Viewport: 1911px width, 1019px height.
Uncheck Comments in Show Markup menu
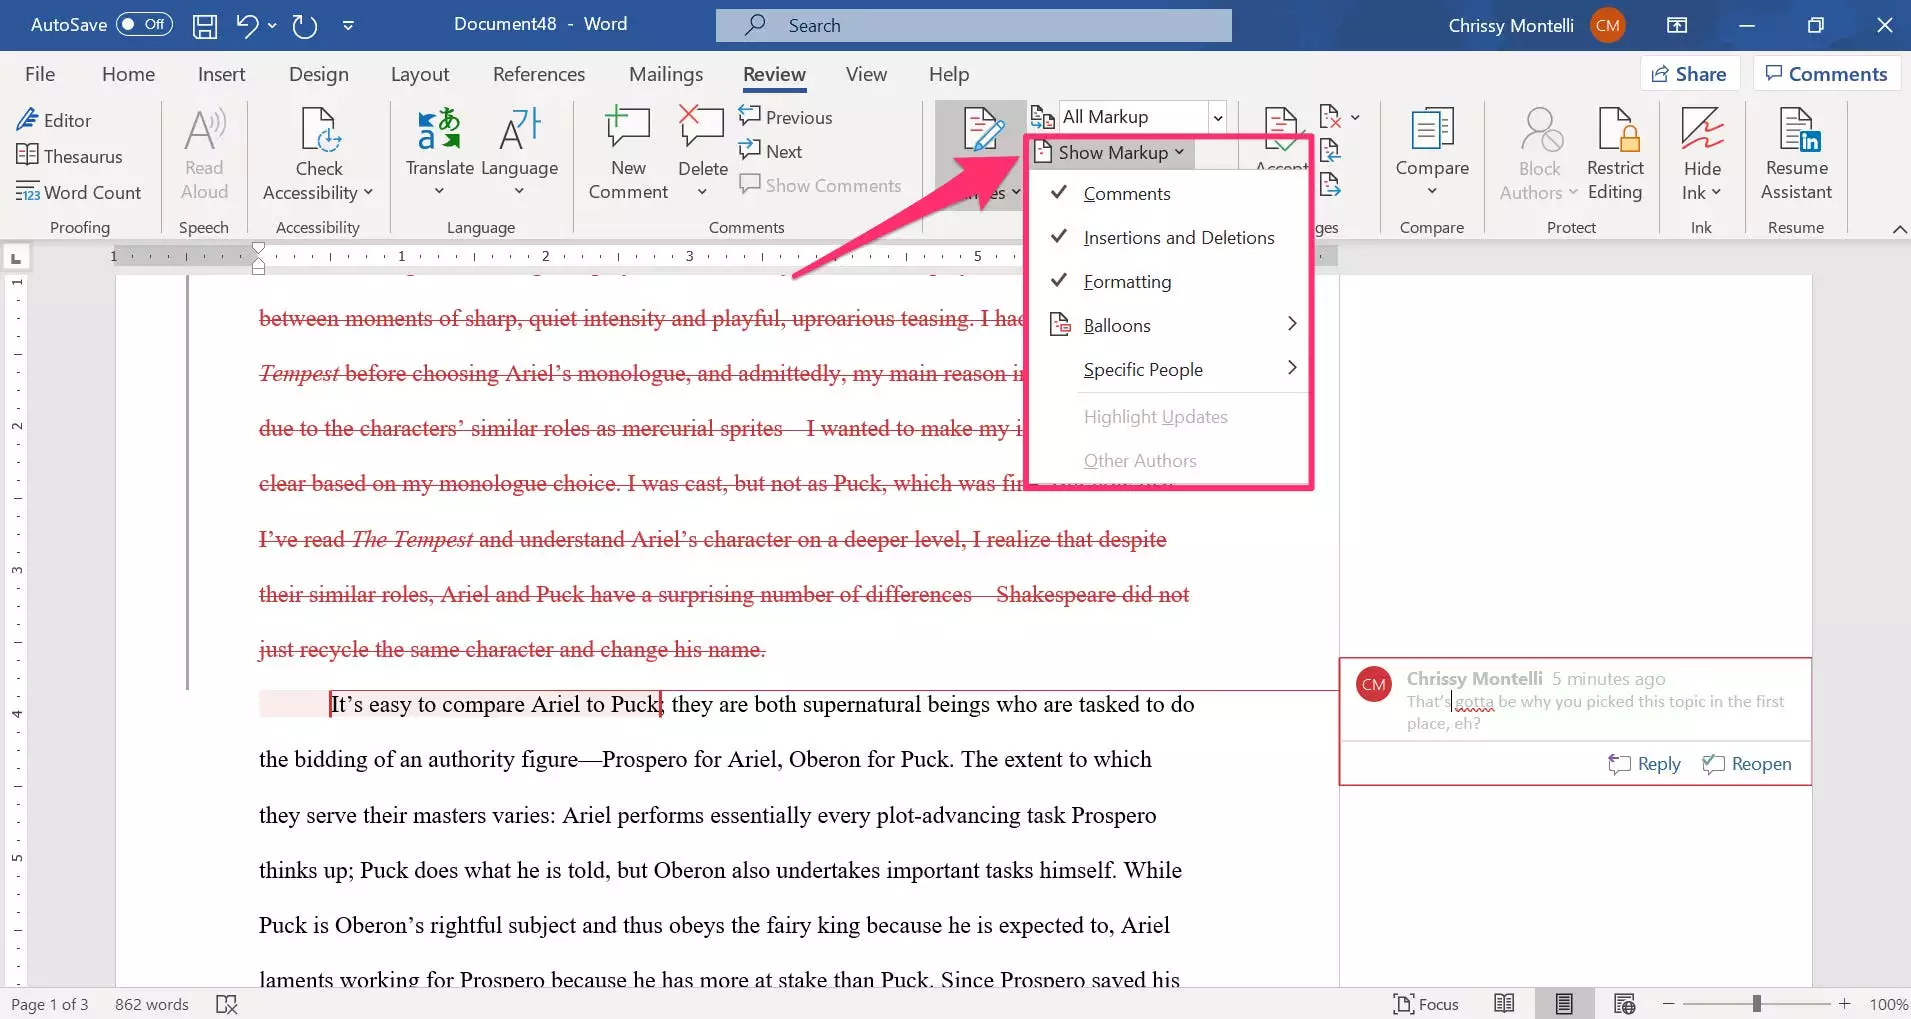point(1126,193)
